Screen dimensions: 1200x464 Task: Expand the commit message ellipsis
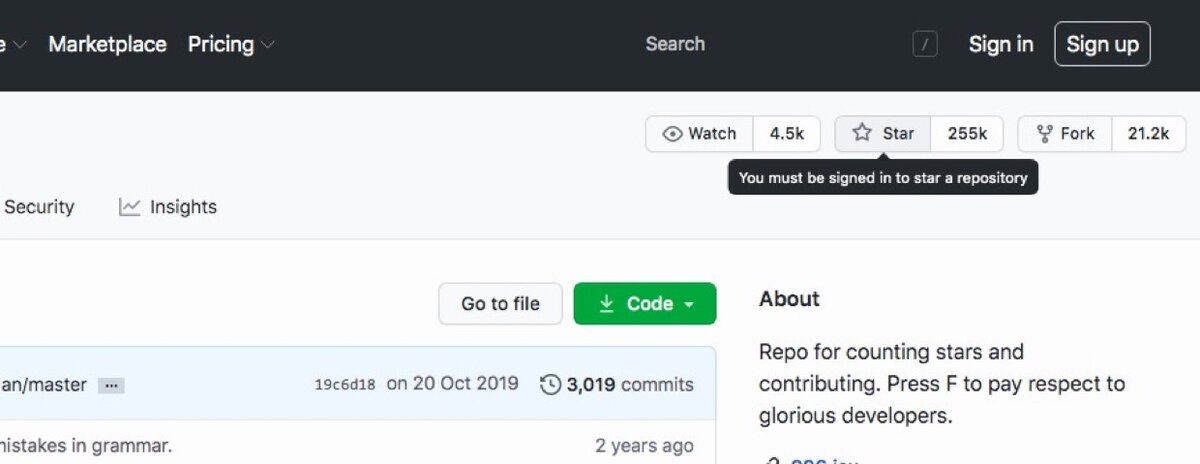(111, 385)
